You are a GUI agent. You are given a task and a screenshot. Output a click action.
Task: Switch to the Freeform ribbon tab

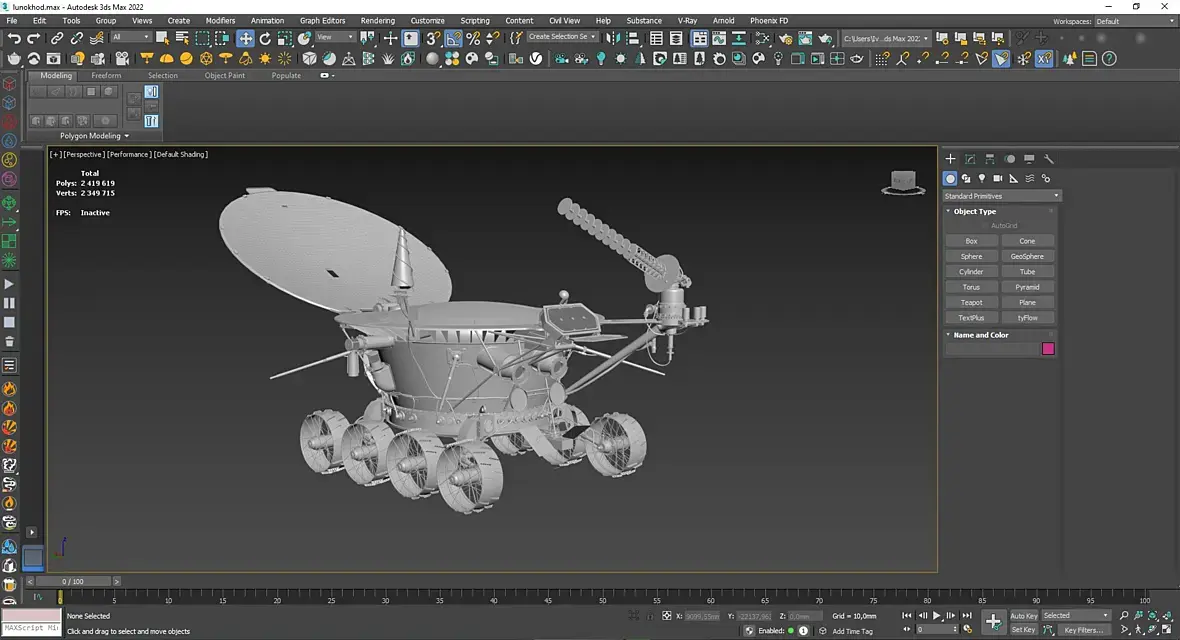pyautogui.click(x=106, y=75)
